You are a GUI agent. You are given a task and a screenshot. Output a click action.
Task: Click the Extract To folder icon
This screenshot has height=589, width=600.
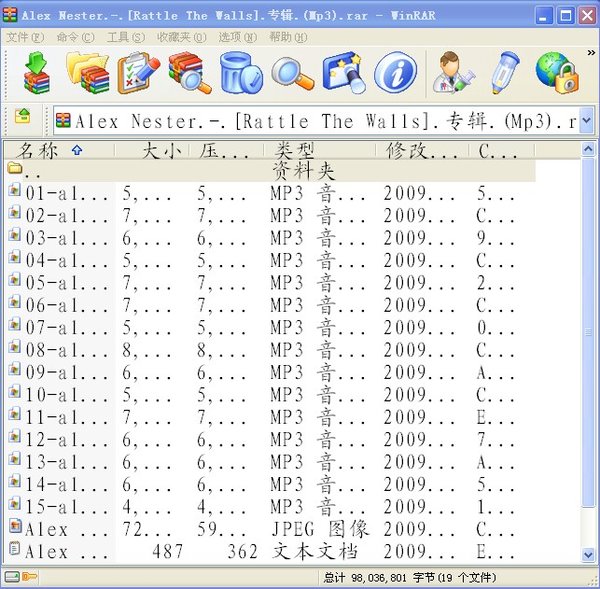point(88,73)
